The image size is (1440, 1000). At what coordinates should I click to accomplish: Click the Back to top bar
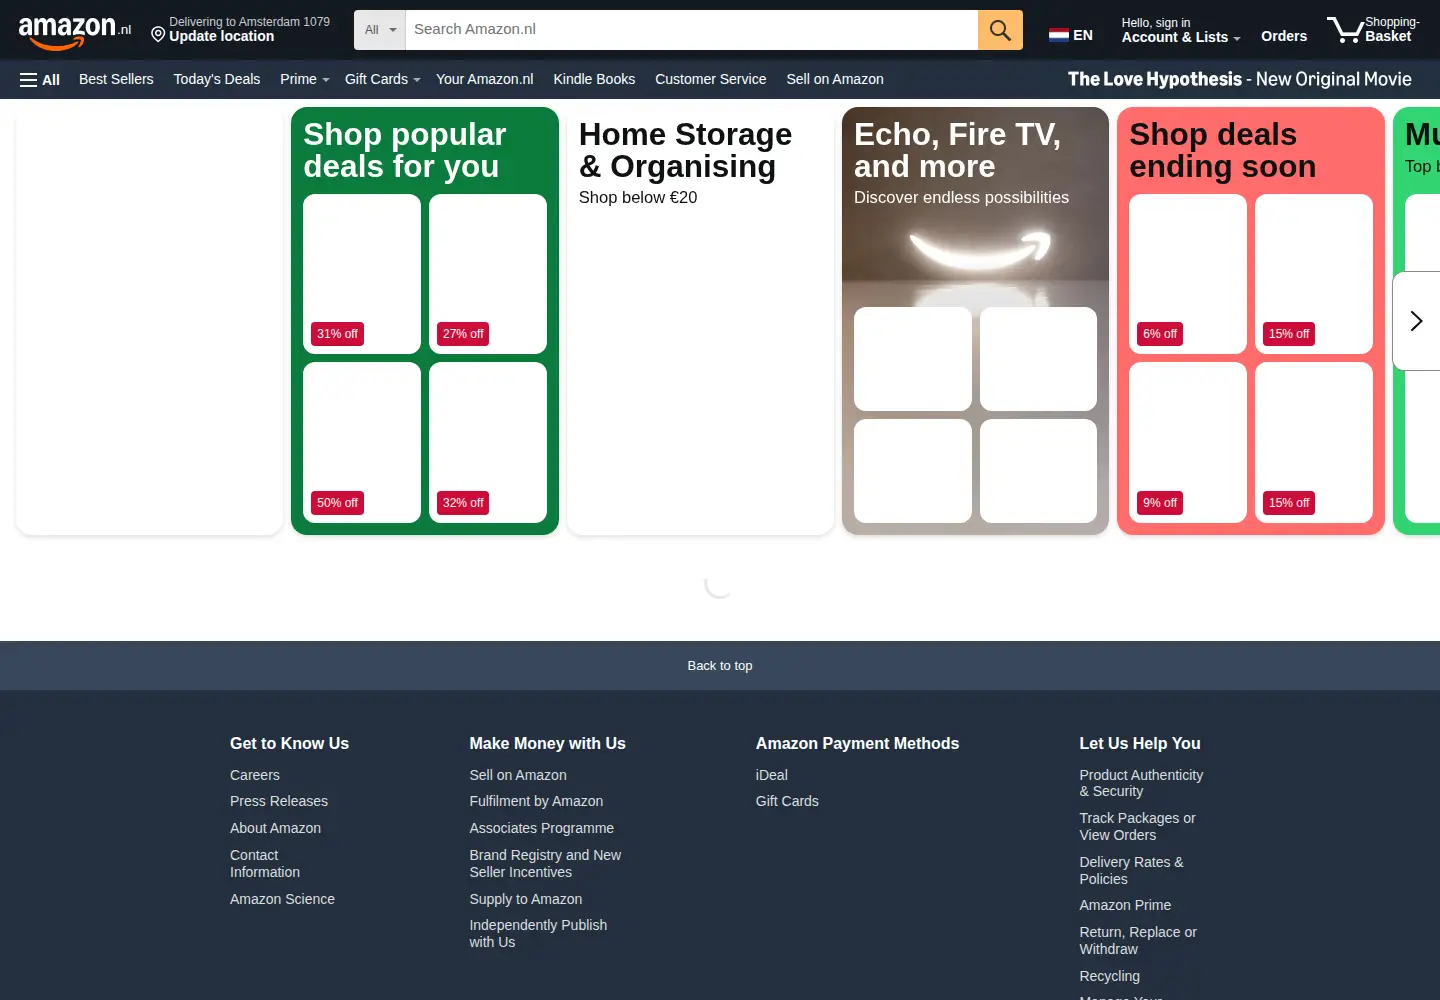coord(720,666)
